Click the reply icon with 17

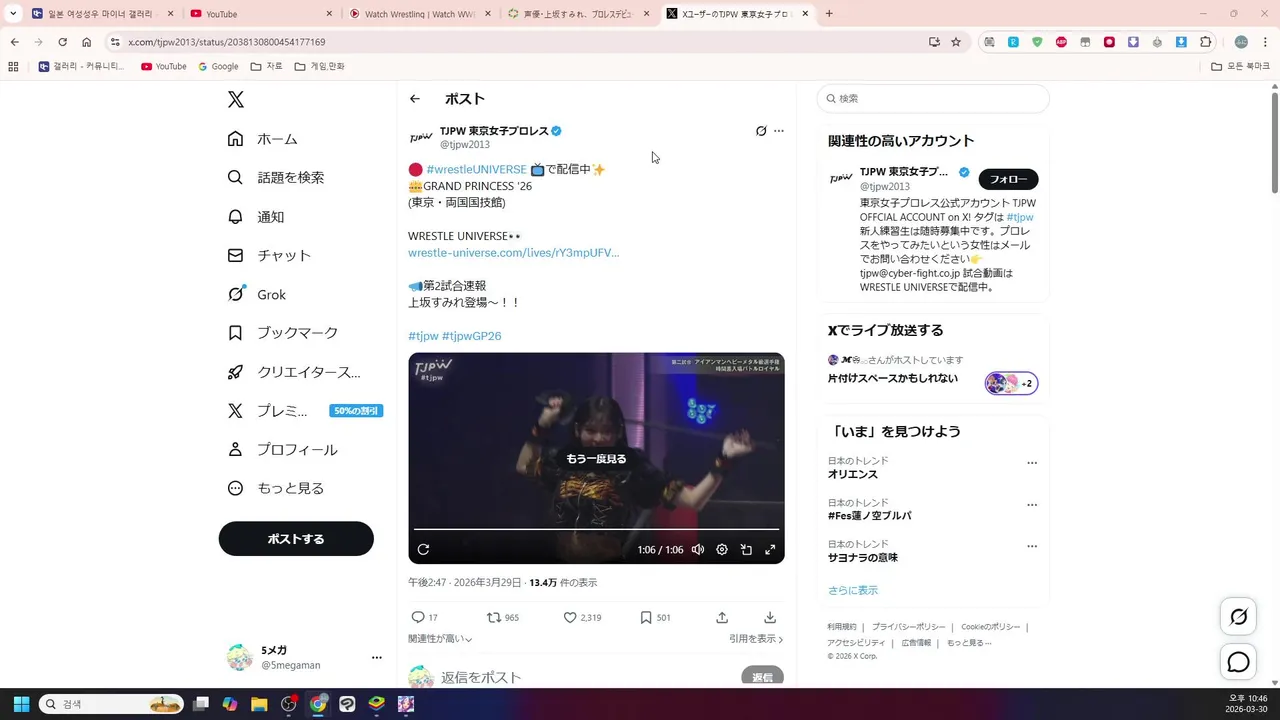click(418, 618)
